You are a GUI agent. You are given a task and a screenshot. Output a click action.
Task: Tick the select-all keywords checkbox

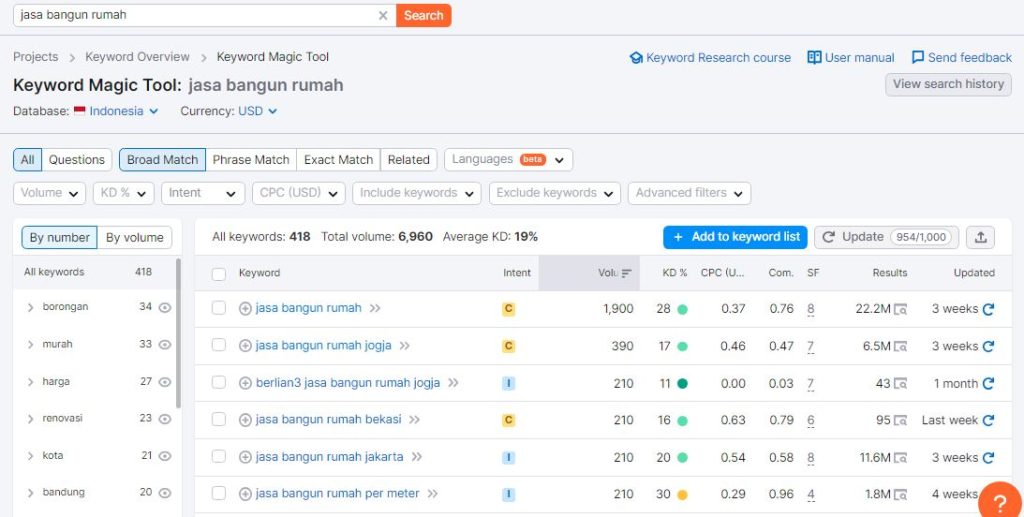tap(219, 274)
